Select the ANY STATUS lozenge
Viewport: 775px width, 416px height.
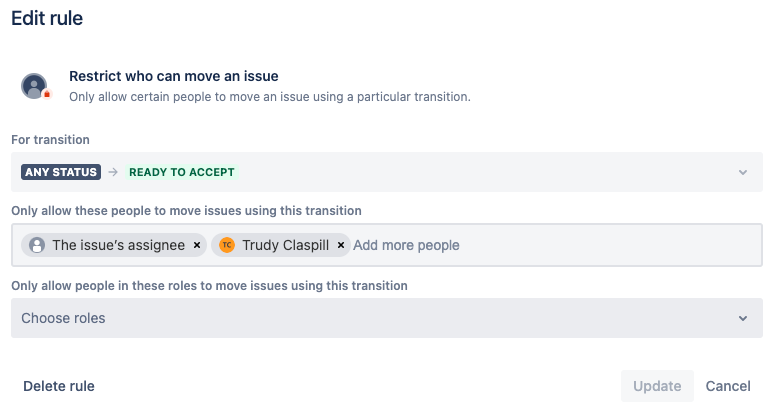pyautogui.click(x=60, y=172)
